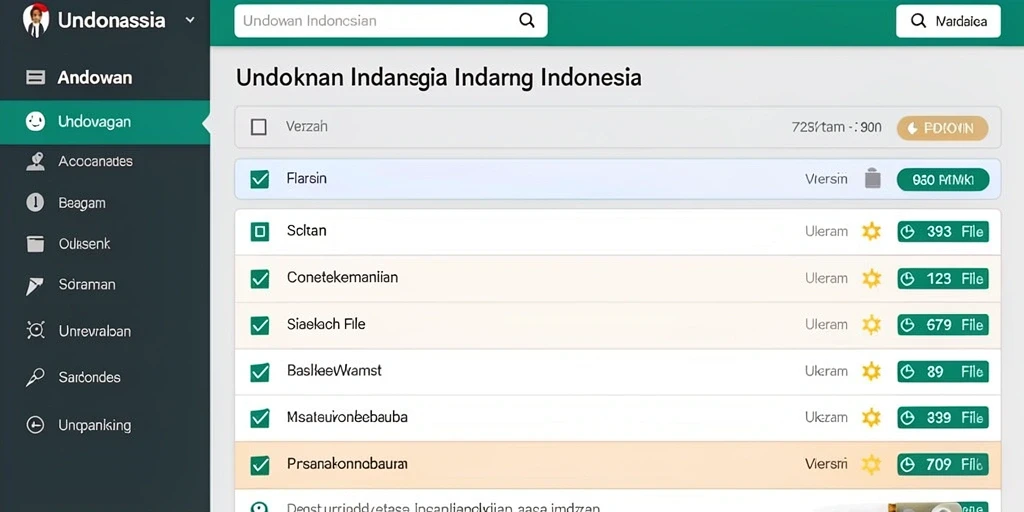1024x512 pixels.
Task: Click the user avatar beside Undonassia
Action: 36,20
